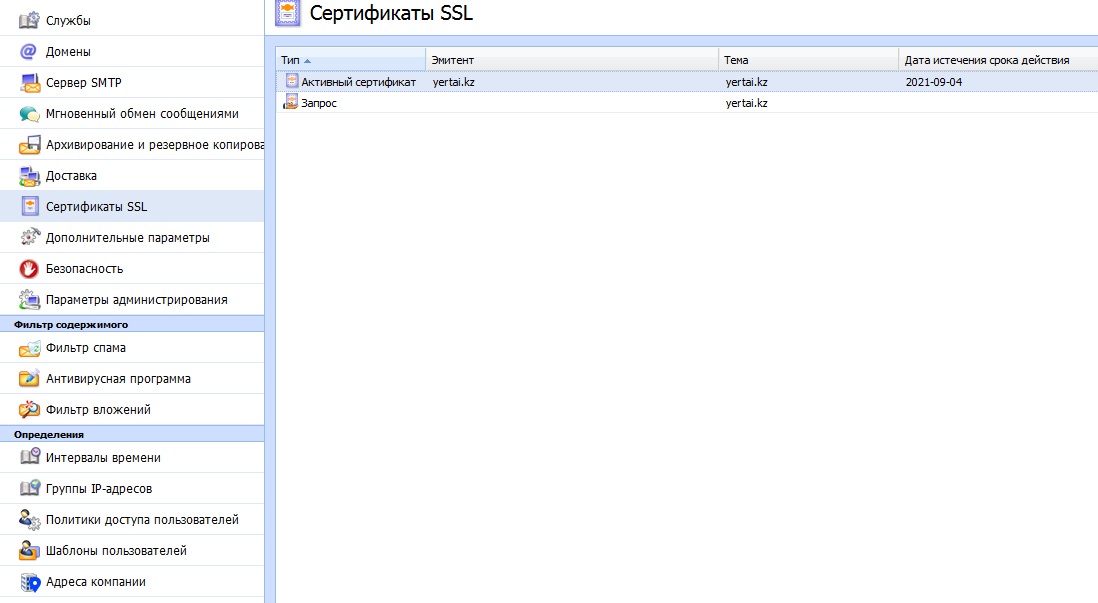Click the Мгновенный обмен сообщениями icon

[x=29, y=114]
